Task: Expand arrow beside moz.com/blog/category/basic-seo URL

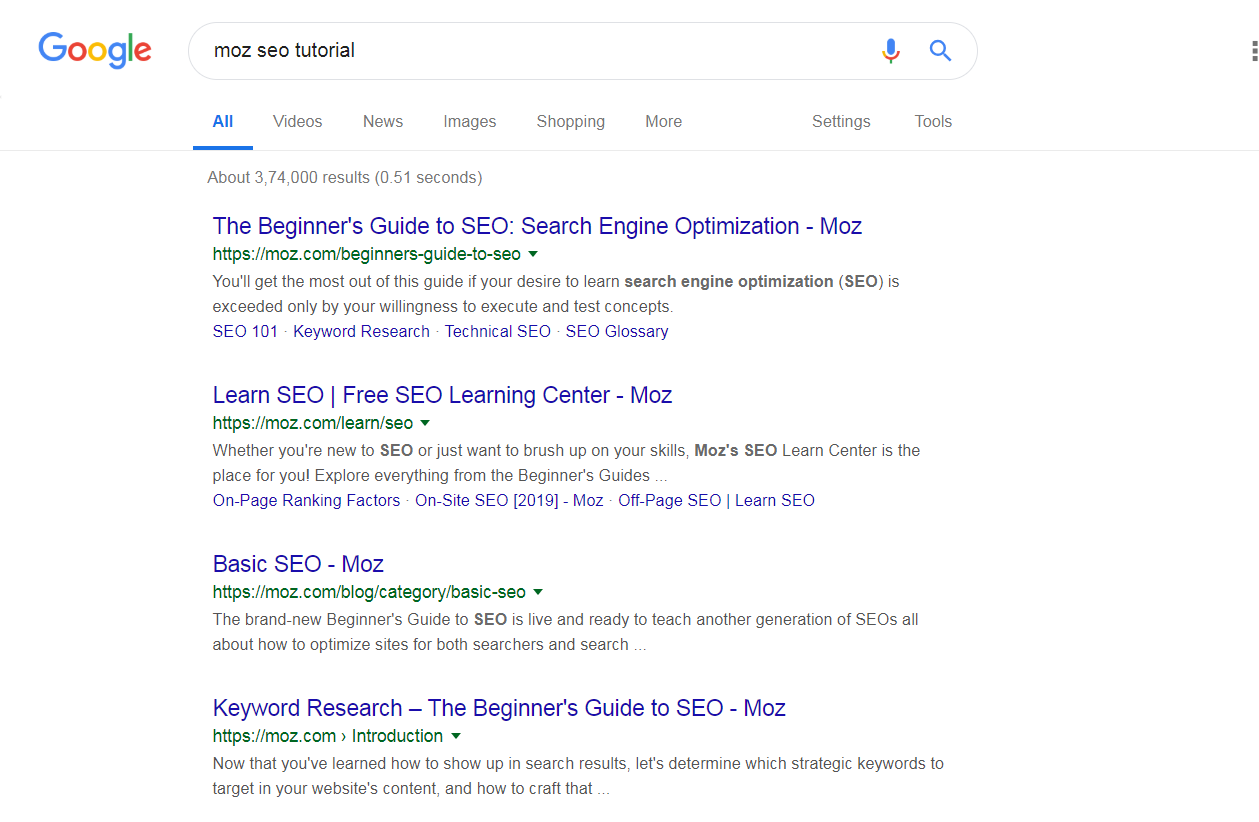Action: 538,592
